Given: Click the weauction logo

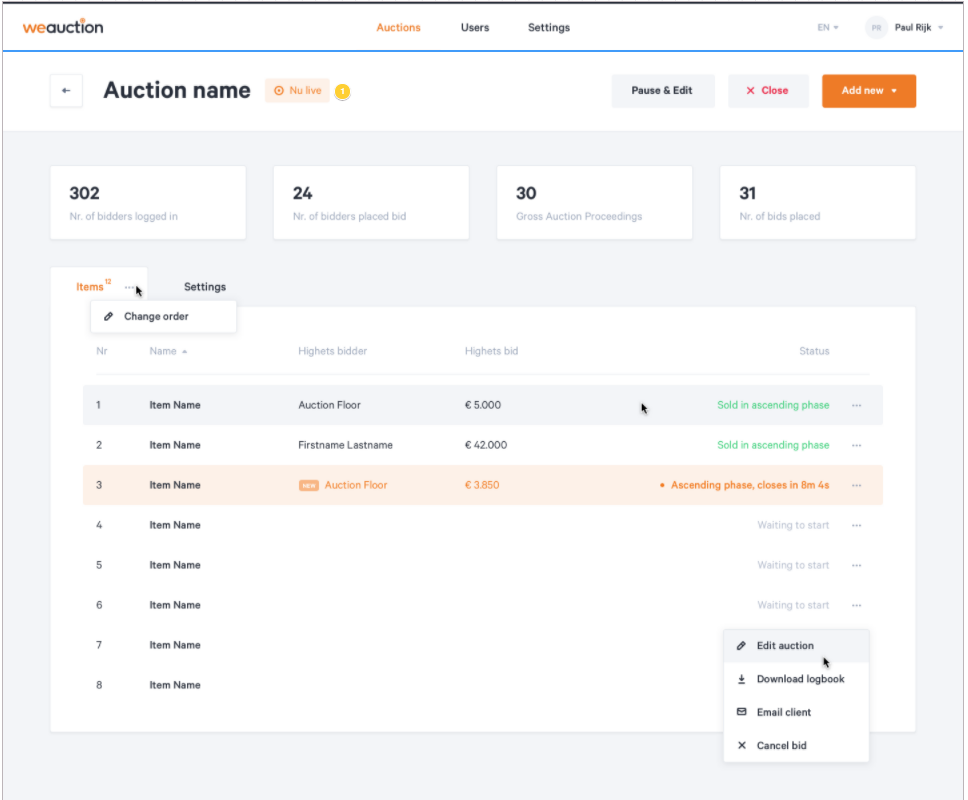Looking at the screenshot, I should (x=62, y=27).
